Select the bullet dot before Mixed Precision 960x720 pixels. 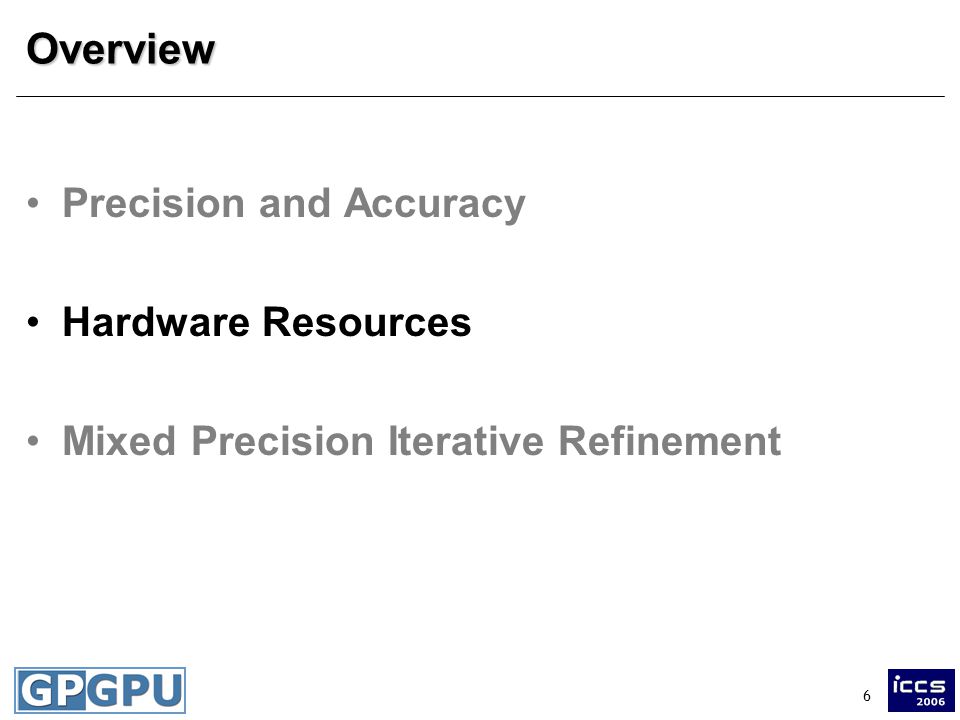coord(33,440)
